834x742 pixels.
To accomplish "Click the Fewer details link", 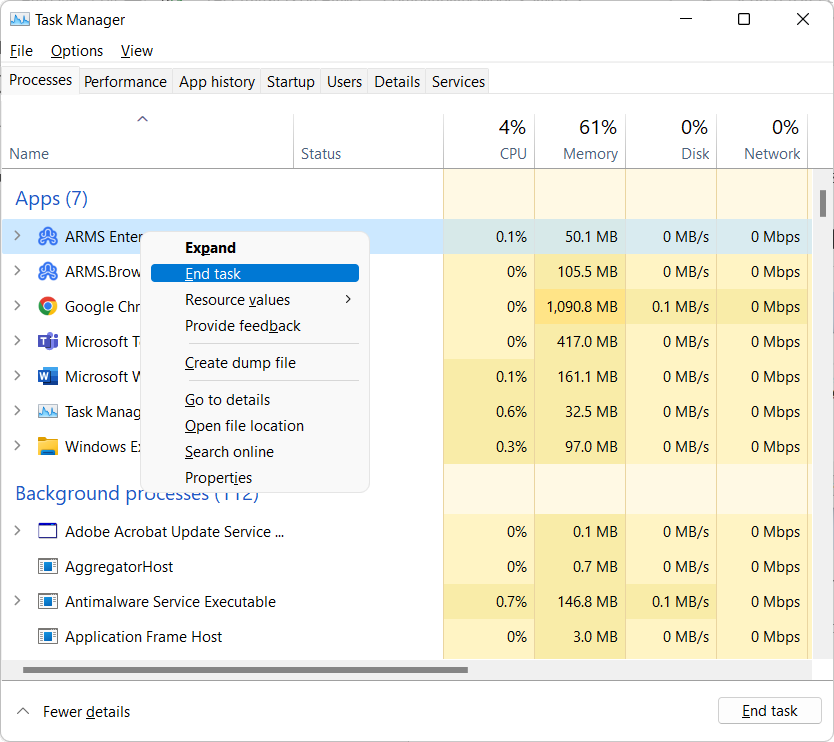I will click(x=86, y=711).
